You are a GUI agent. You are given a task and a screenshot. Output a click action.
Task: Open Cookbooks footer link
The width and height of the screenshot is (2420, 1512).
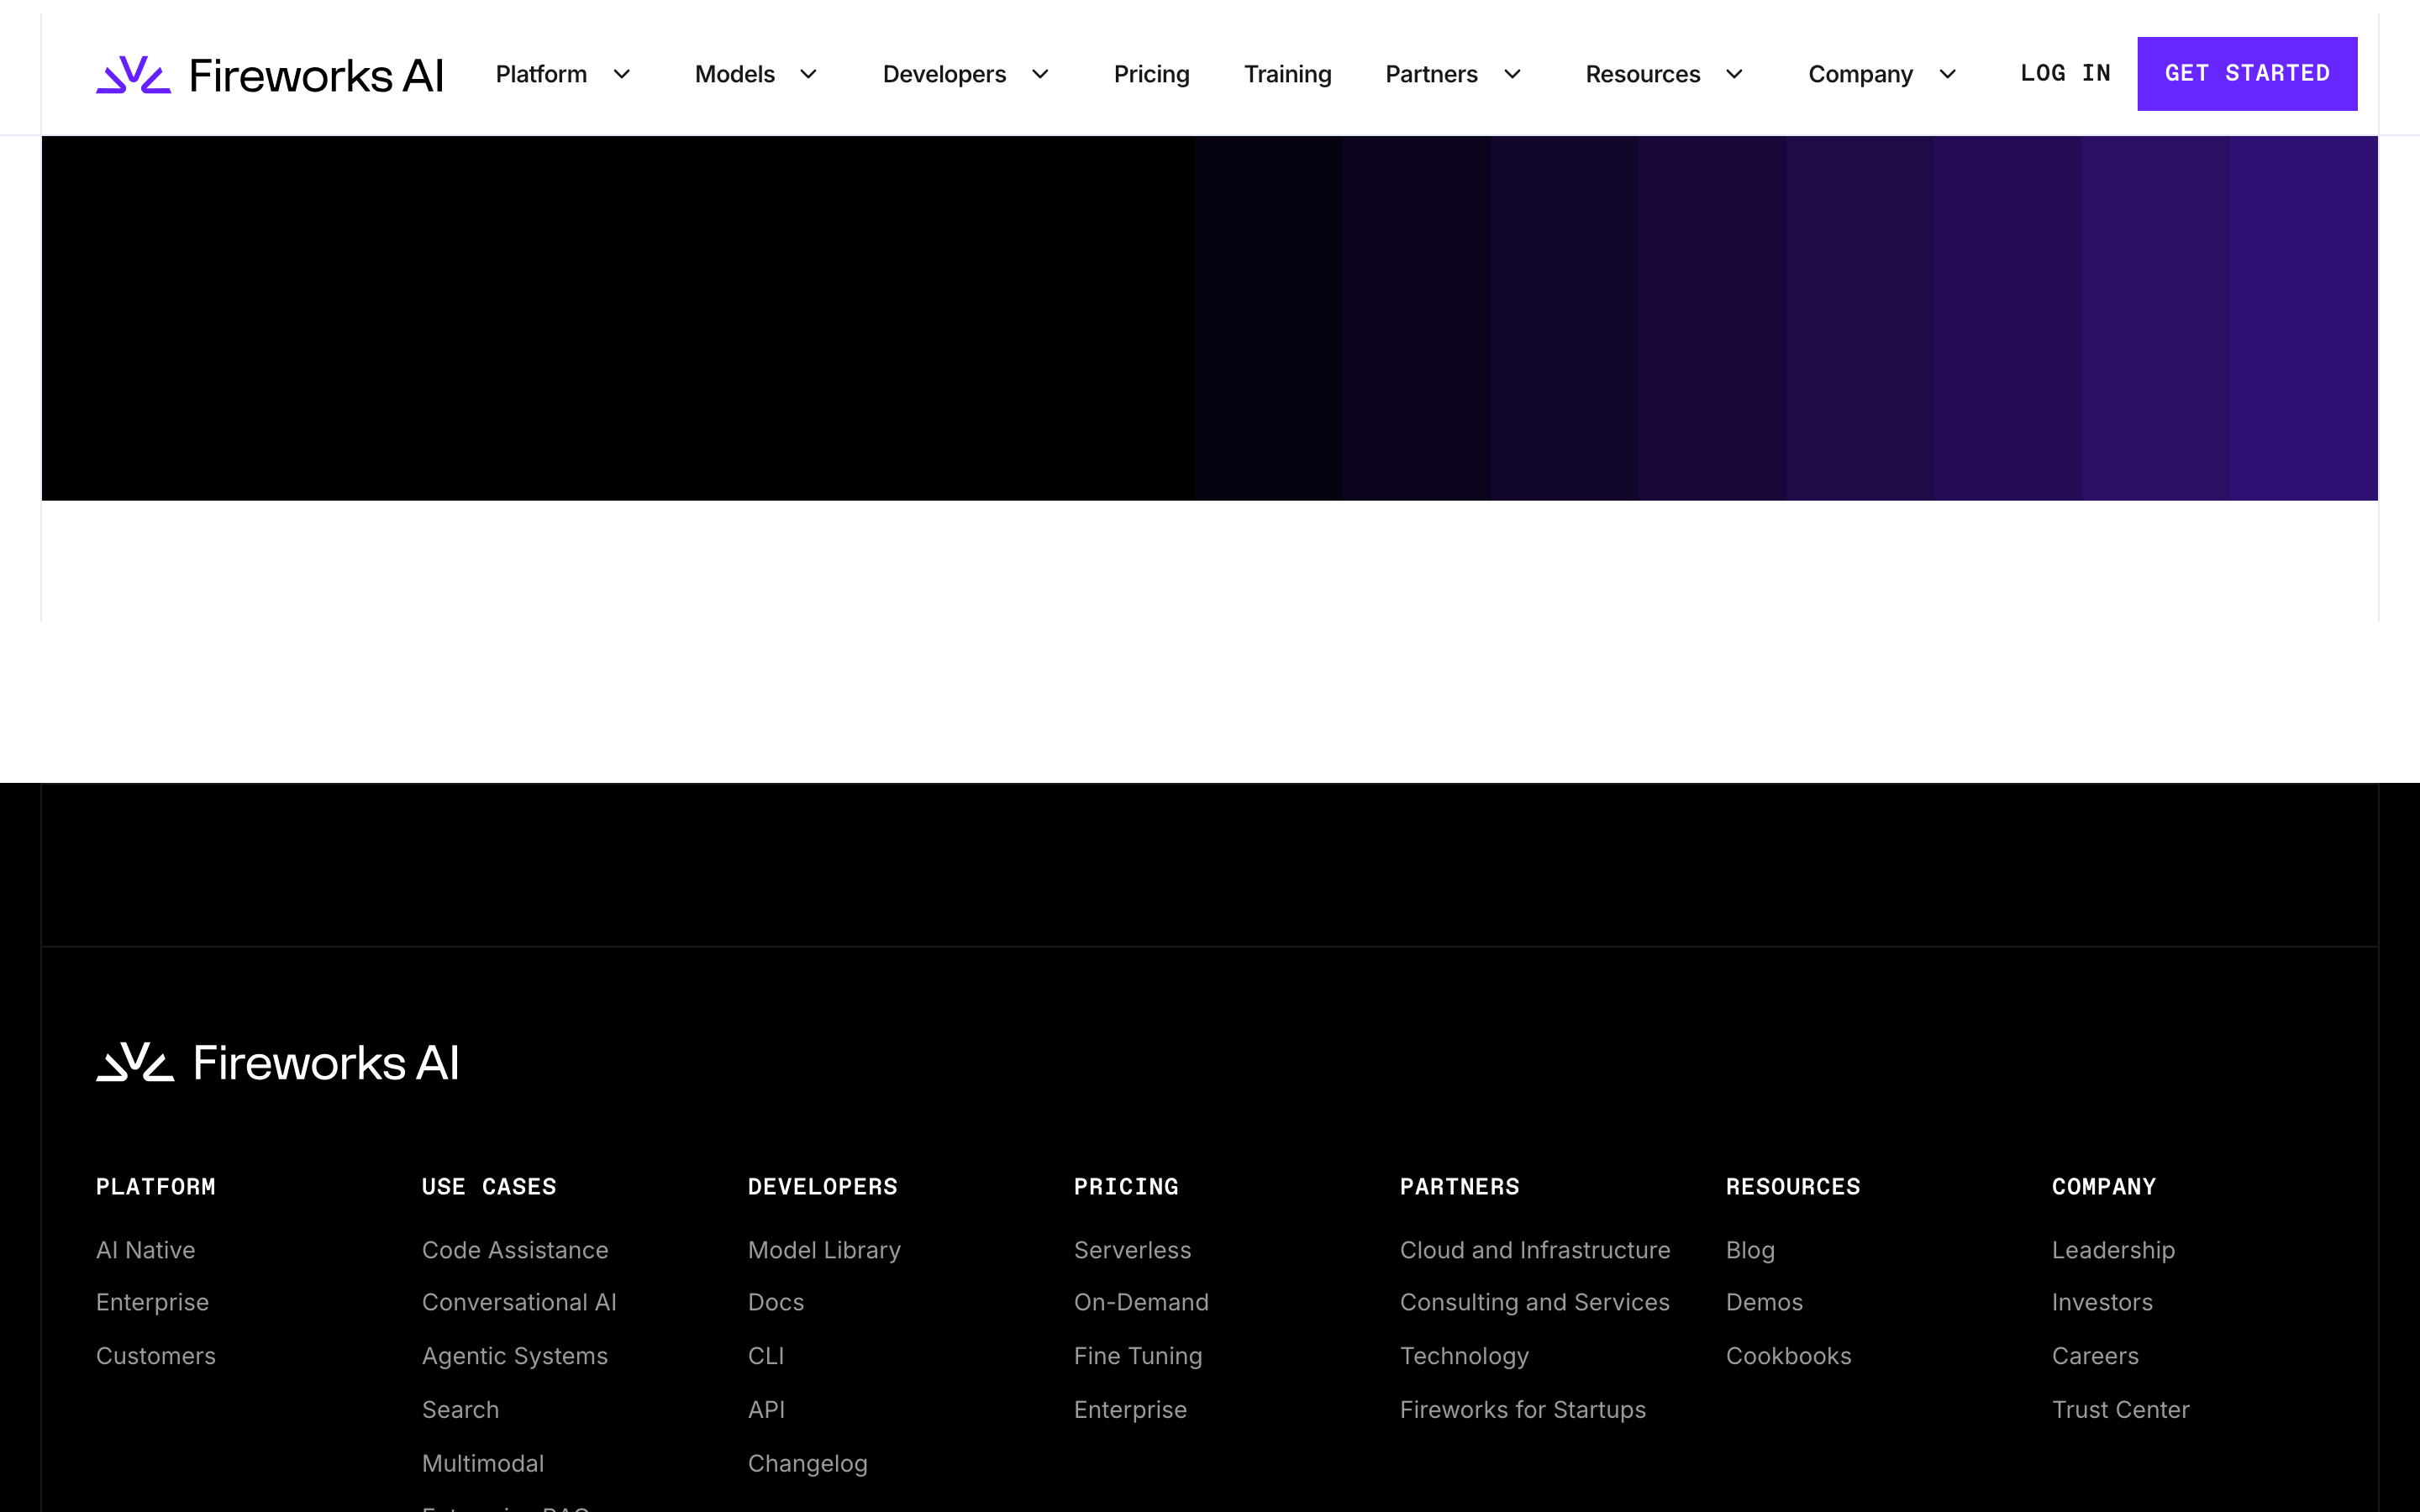coord(1788,1356)
